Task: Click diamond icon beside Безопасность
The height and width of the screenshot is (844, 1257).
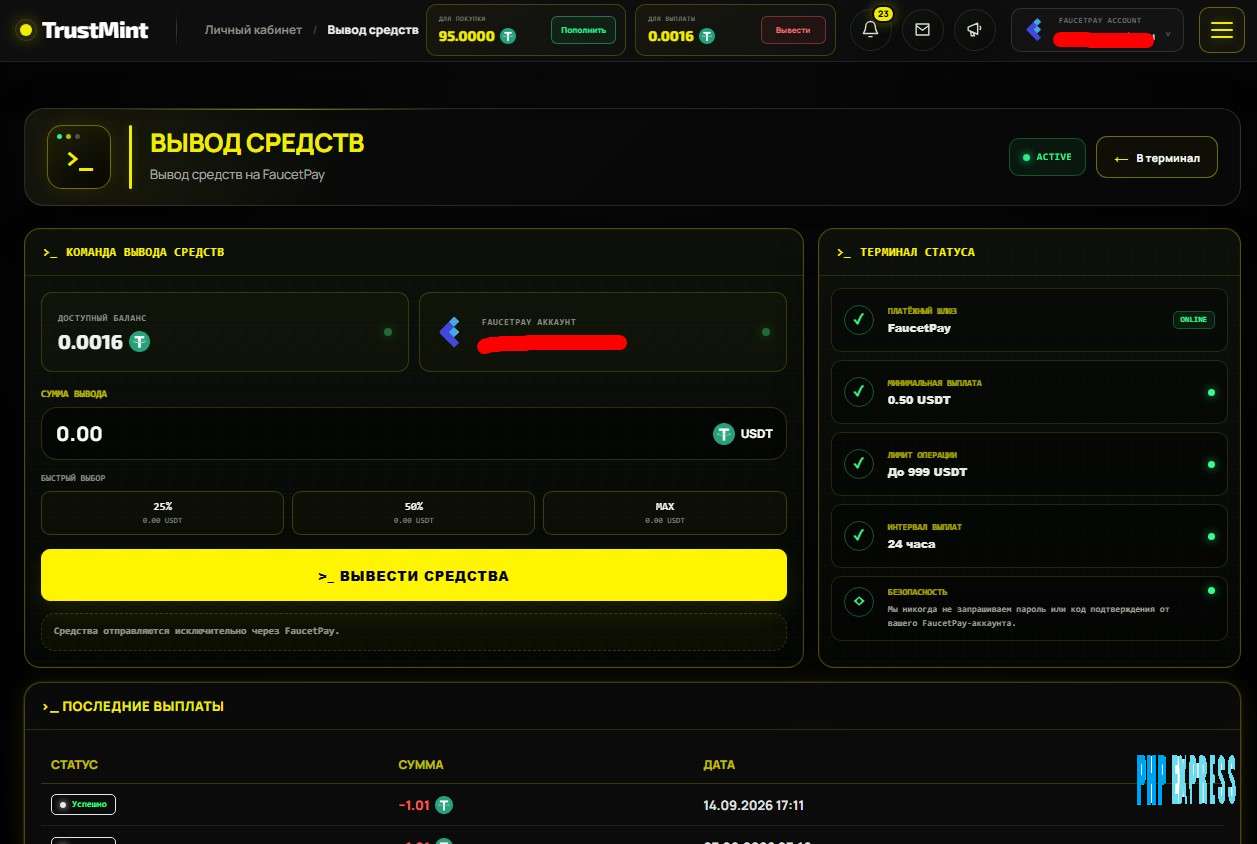Action: tap(858, 602)
